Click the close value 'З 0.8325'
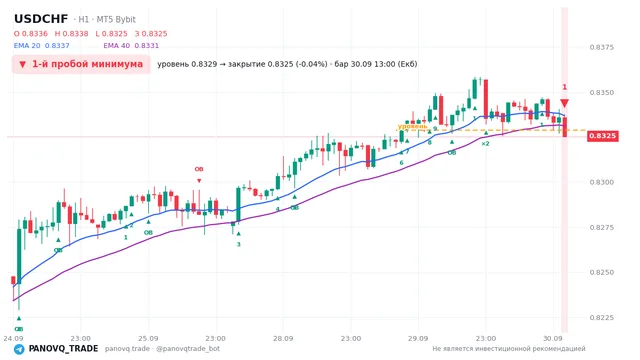This screenshot has height=360, width=640. tap(151, 33)
